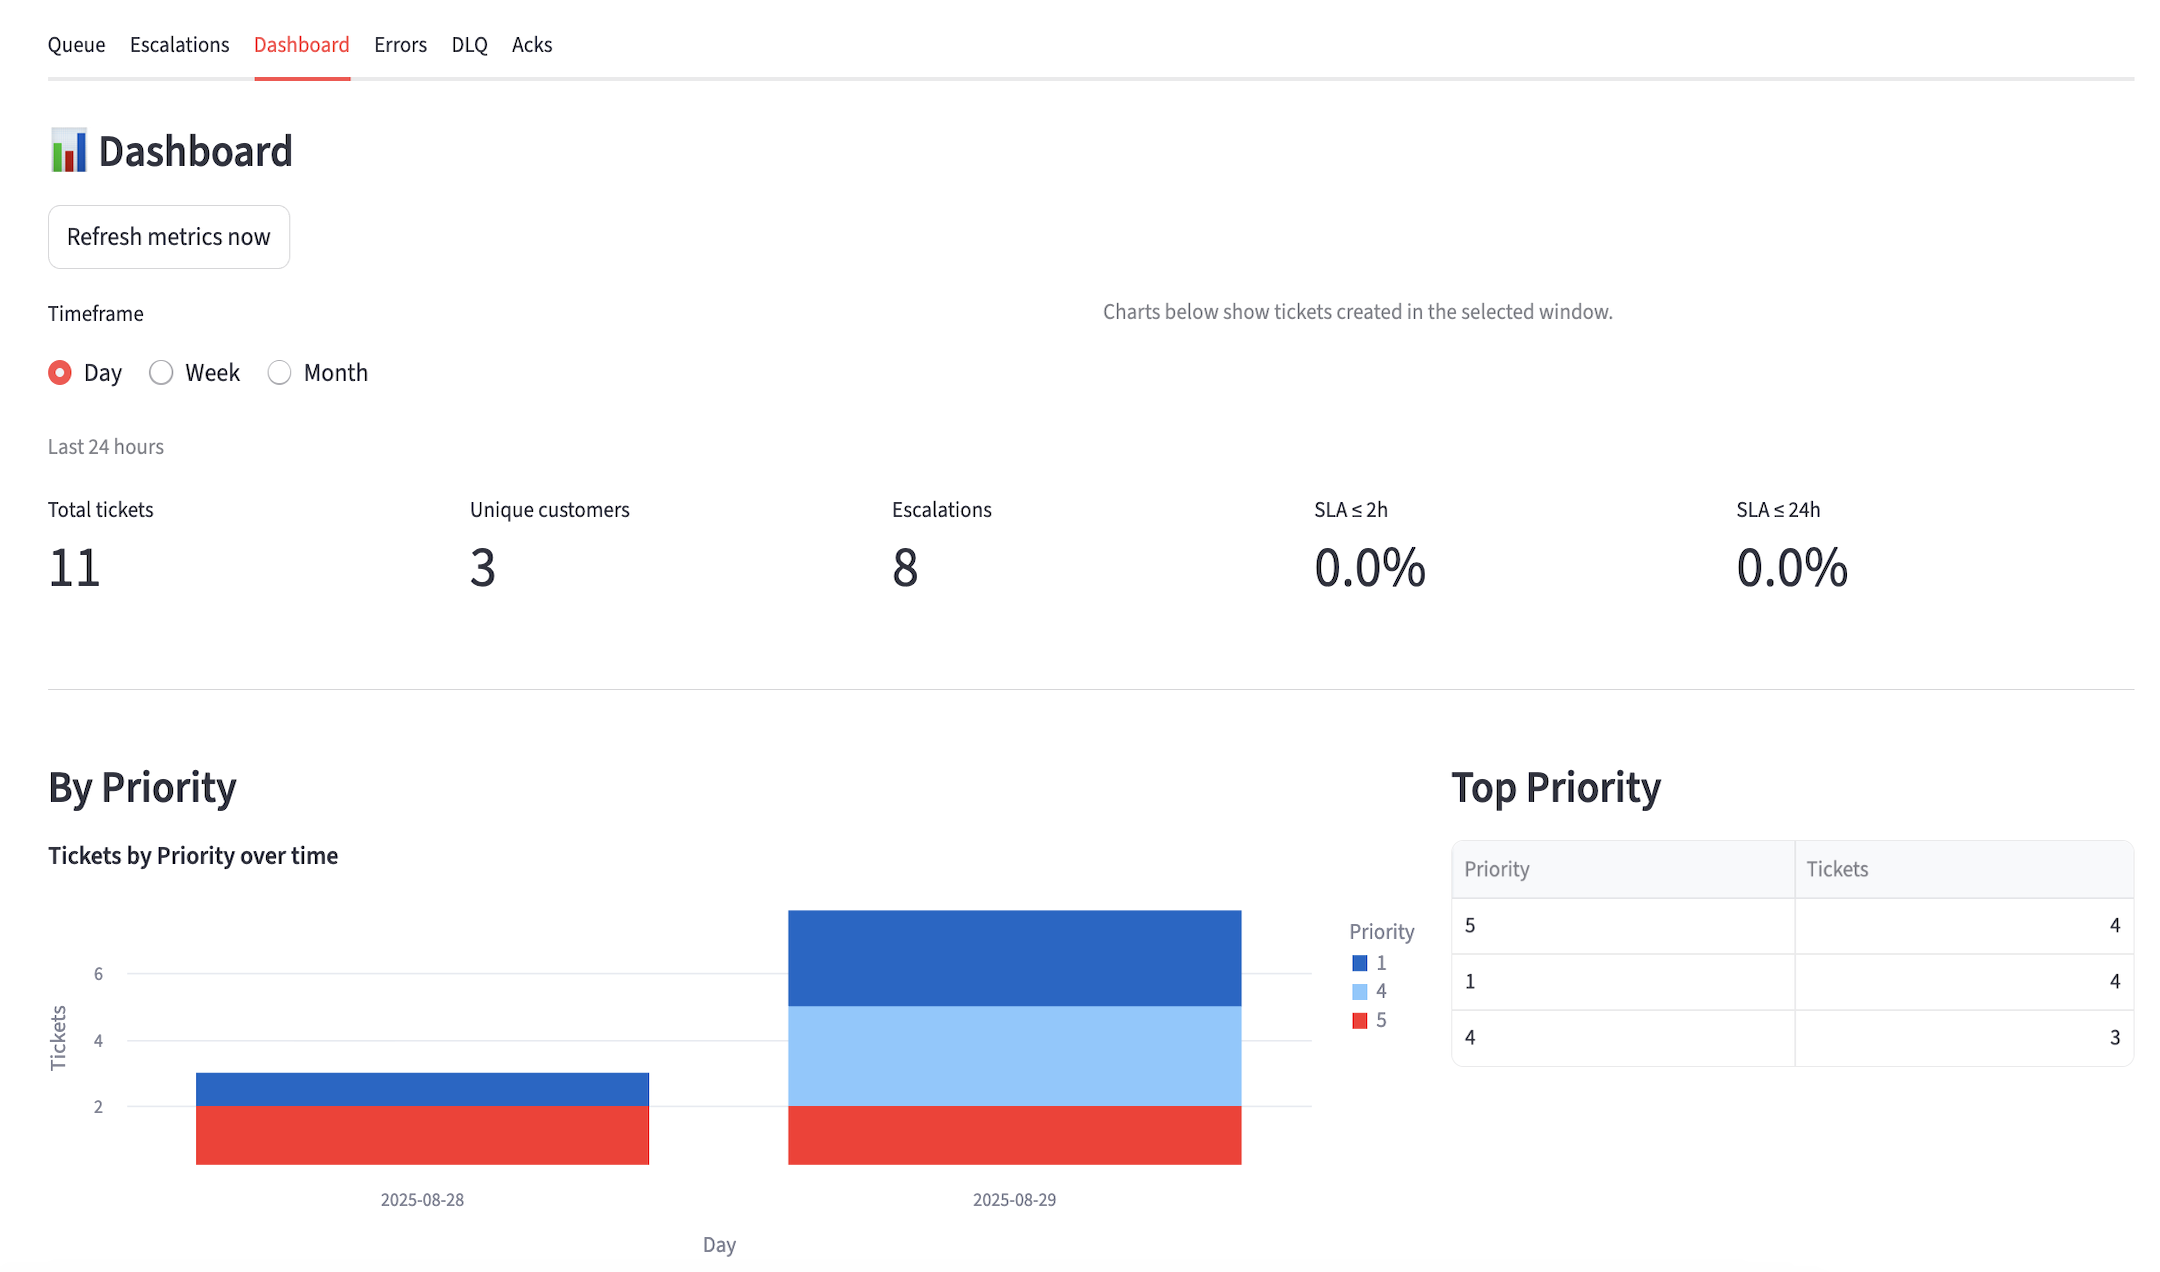Viewport: 2160px width, 1272px height.
Task: Go to the Errors tab
Action: (400, 45)
